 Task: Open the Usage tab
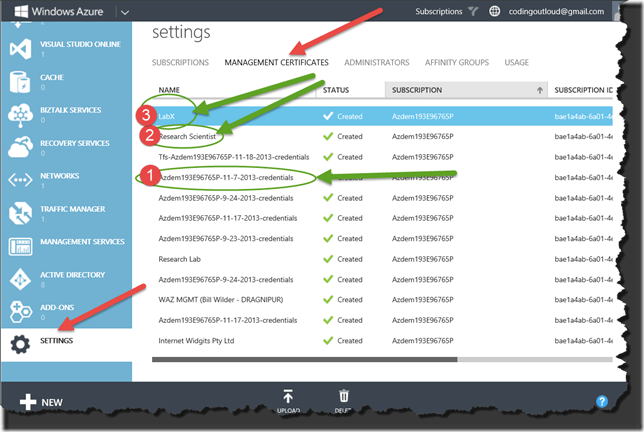pos(517,62)
